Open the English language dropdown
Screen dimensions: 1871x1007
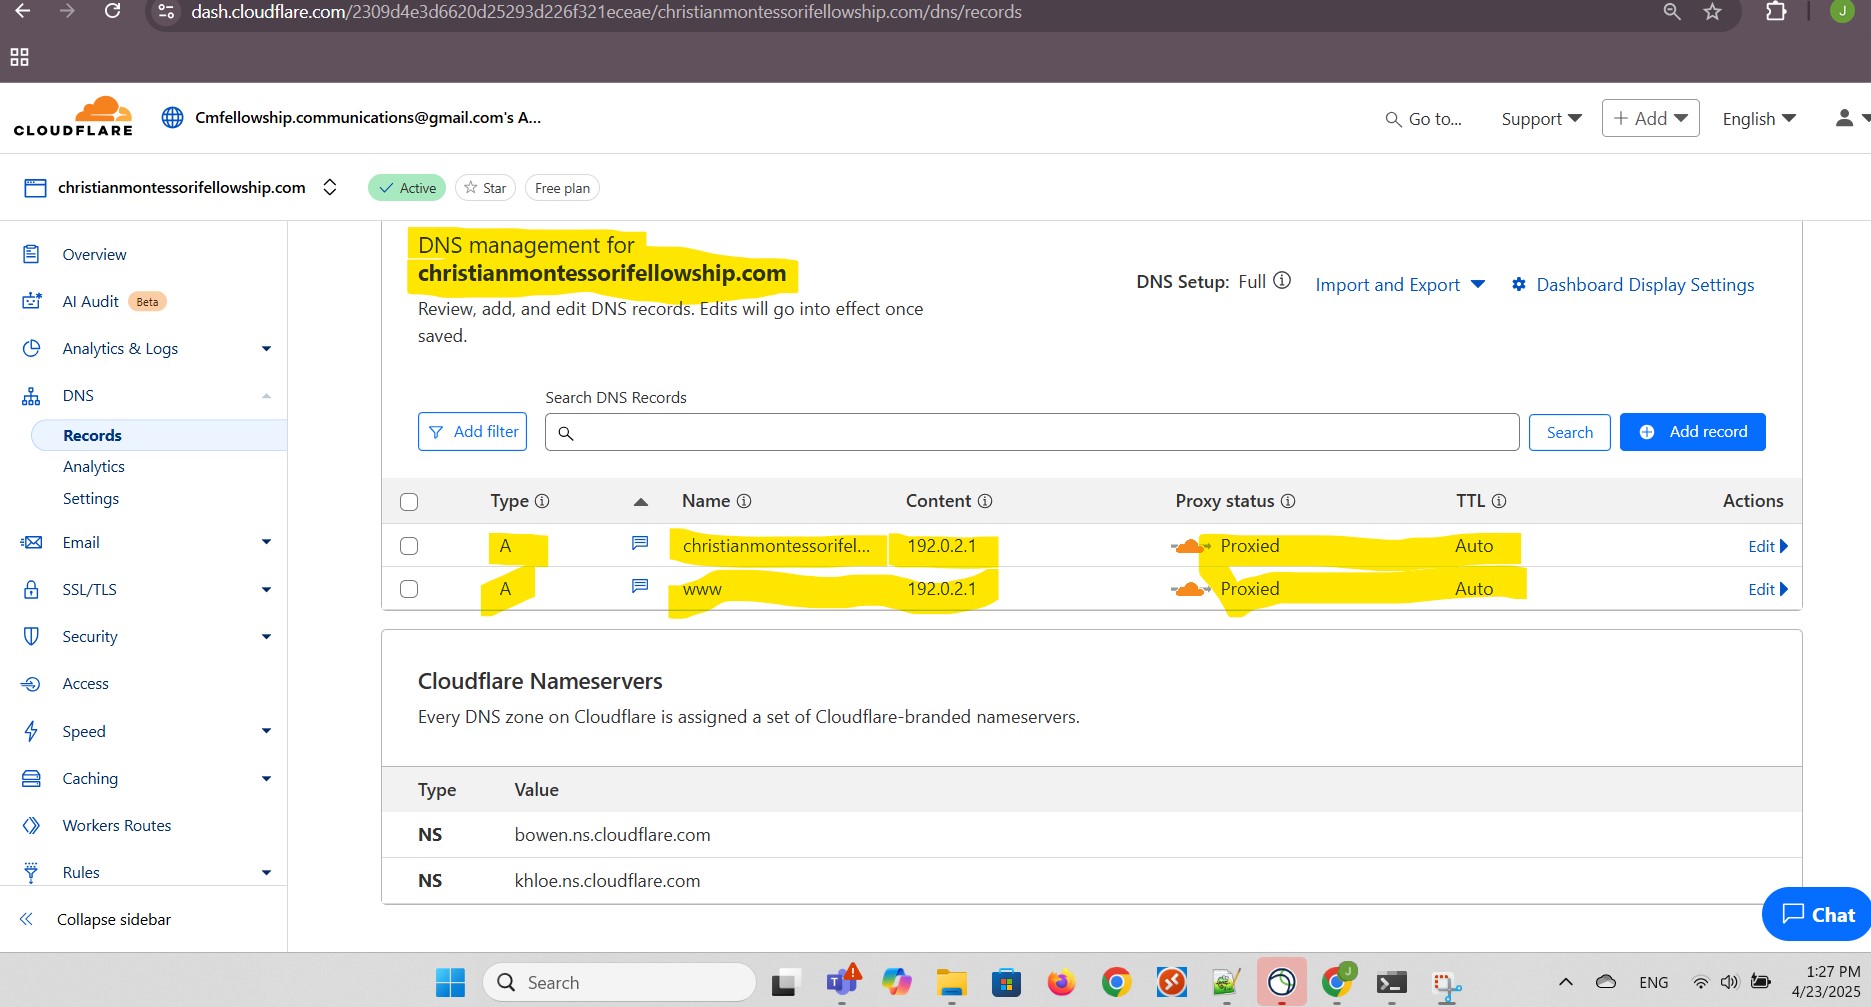point(1759,118)
